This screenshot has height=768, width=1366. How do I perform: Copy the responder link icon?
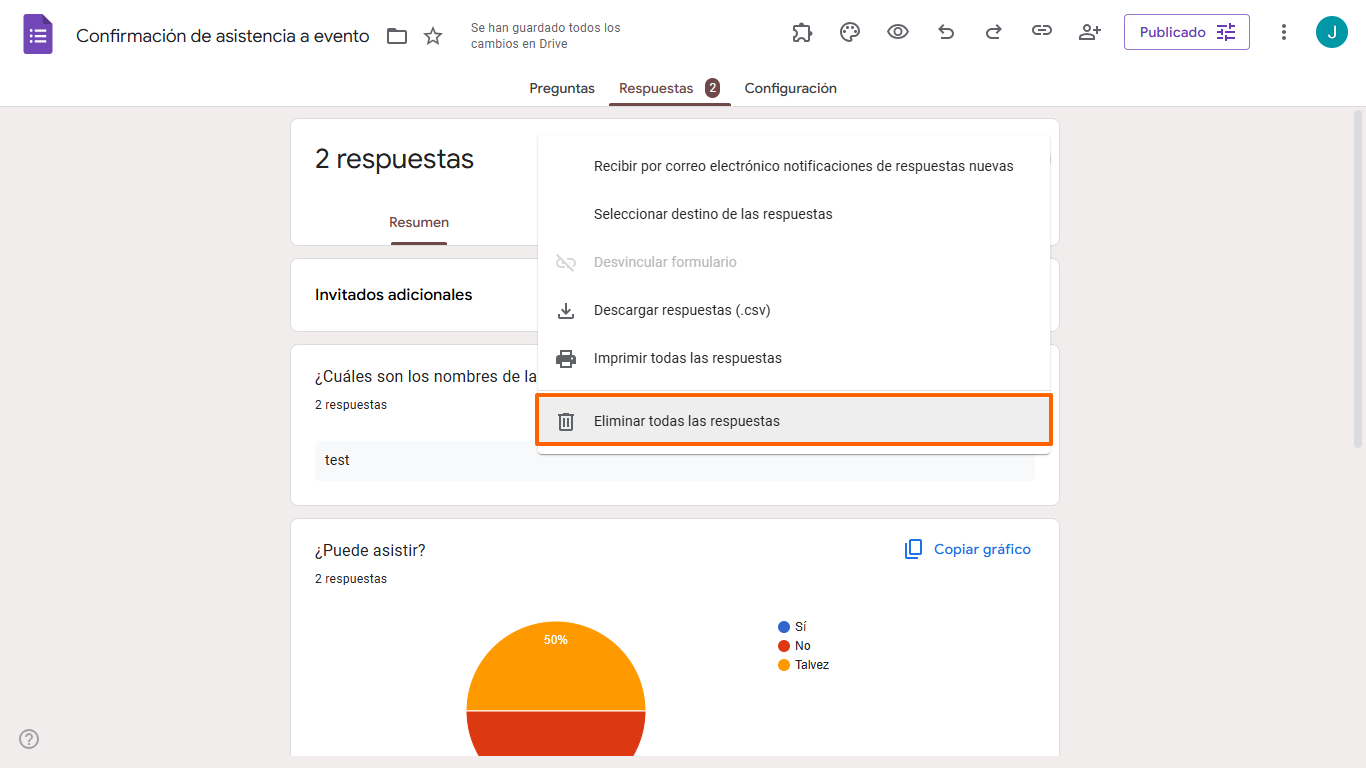1041,32
